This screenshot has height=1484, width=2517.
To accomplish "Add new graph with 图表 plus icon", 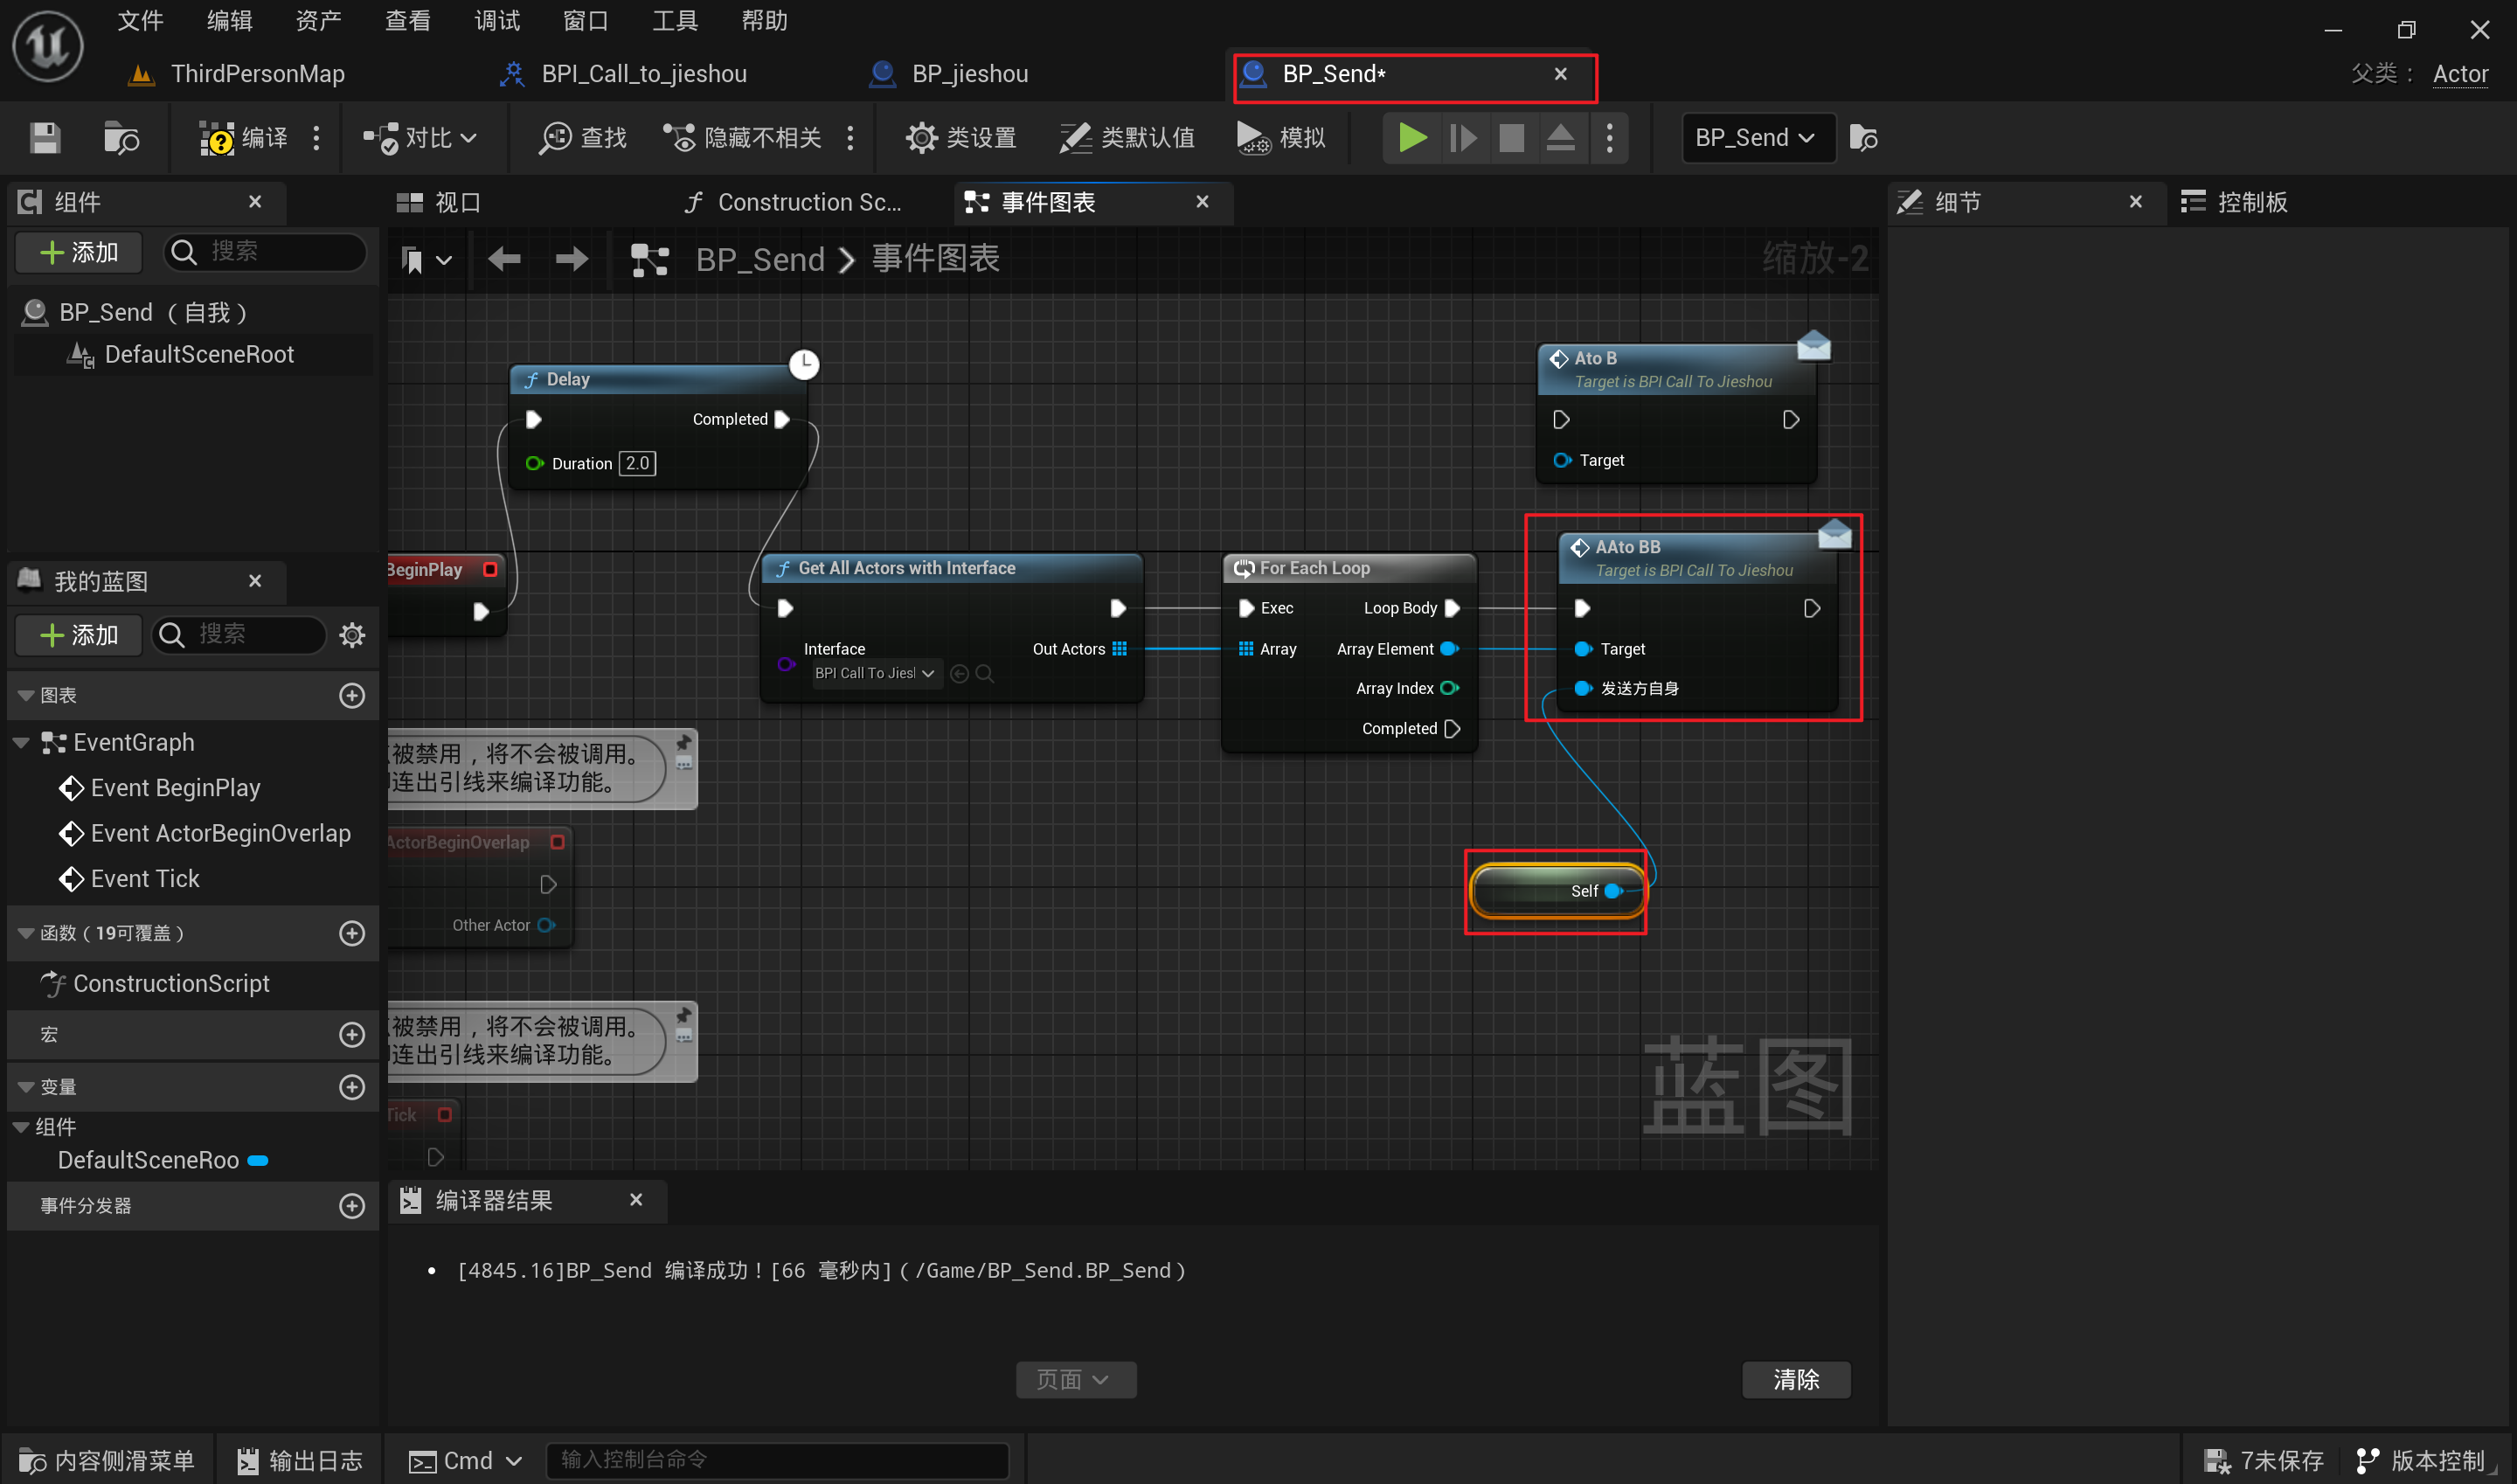I will pos(352,695).
